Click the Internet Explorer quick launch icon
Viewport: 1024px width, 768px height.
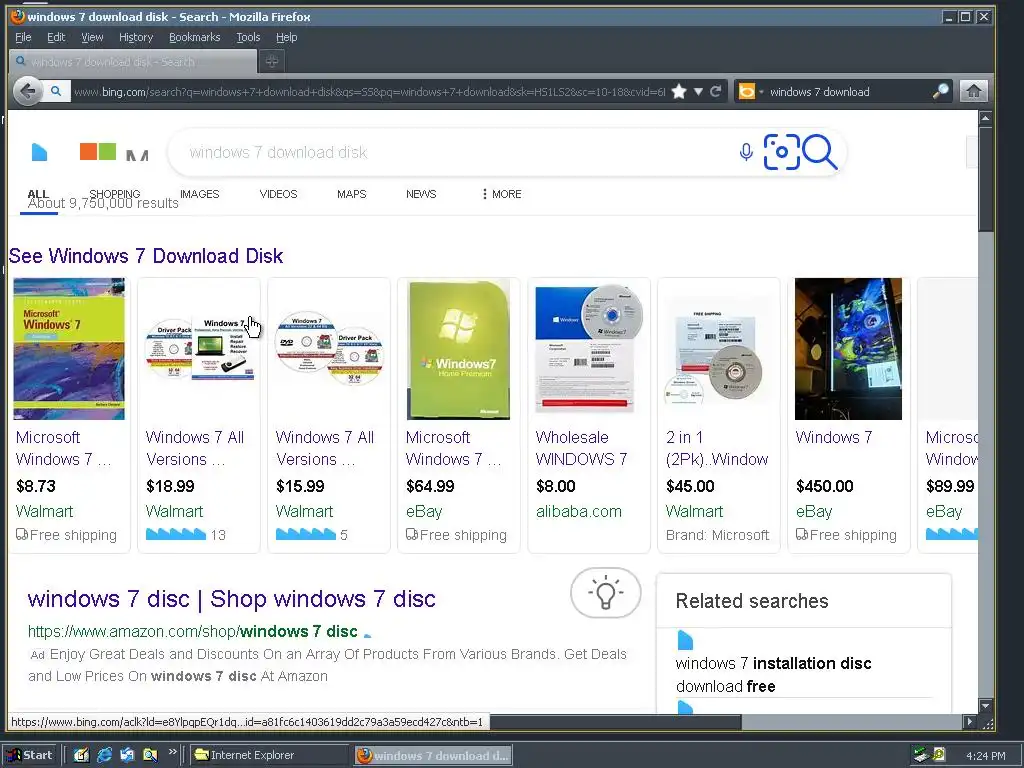(104, 755)
